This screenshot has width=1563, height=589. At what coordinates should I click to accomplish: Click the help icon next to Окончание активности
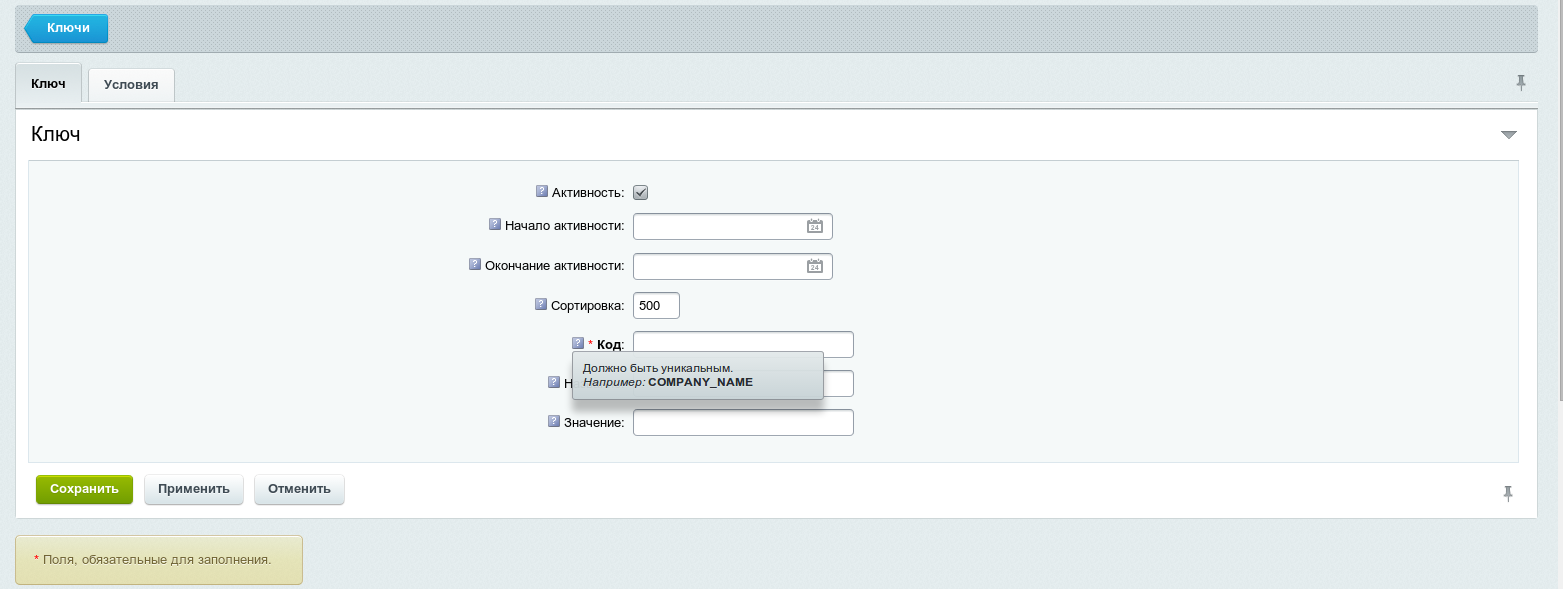[x=473, y=264]
